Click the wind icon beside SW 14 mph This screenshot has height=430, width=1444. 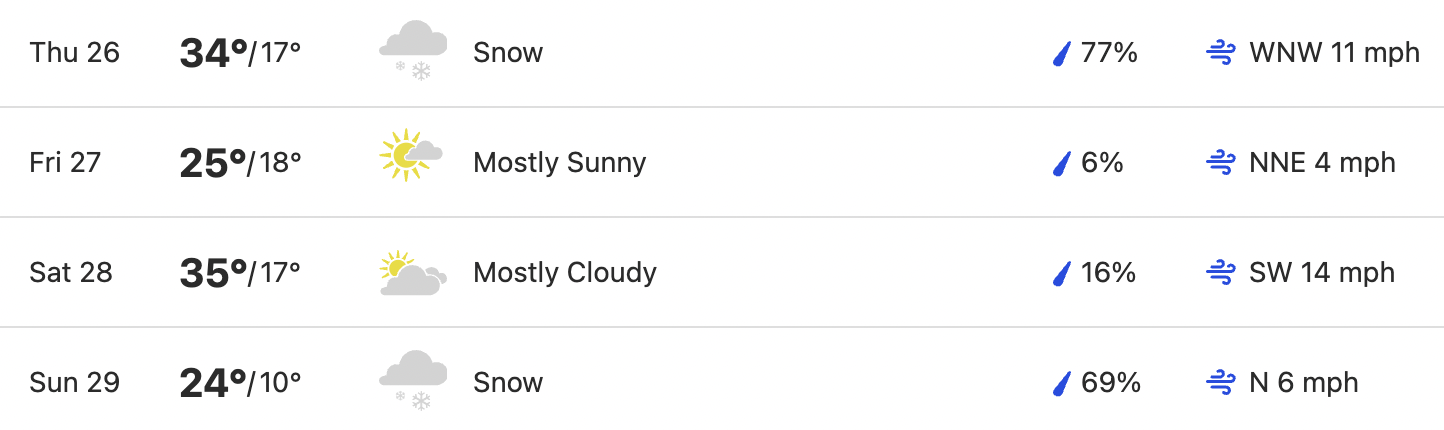coord(1221,273)
